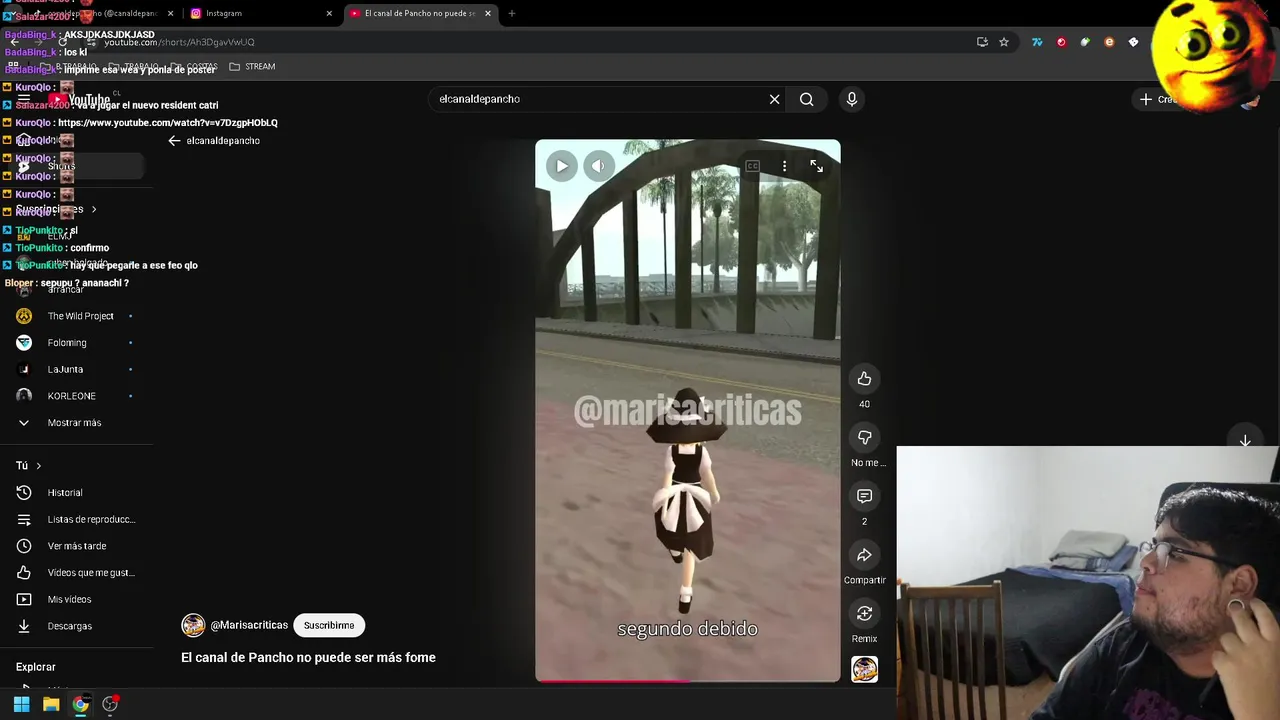
Task: Open the @Marisacriticas channel link
Action: [x=249, y=625]
